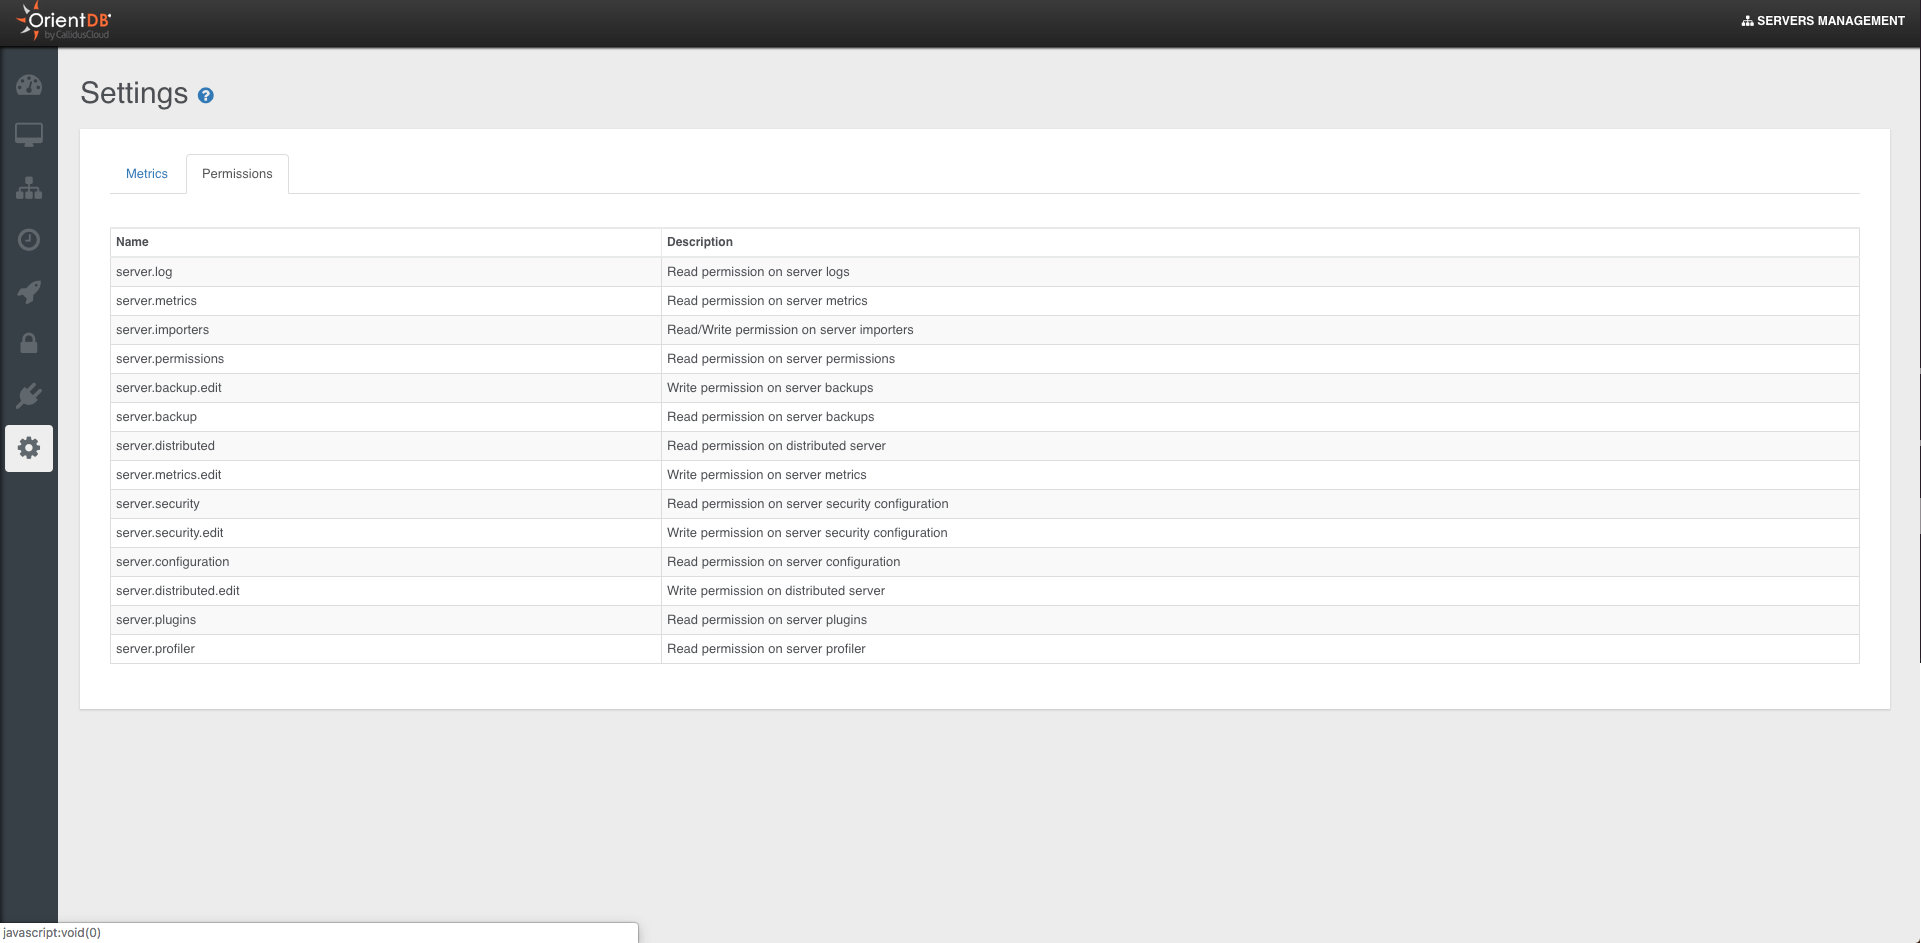
Task: Open Servers Management link
Action: (1823, 21)
